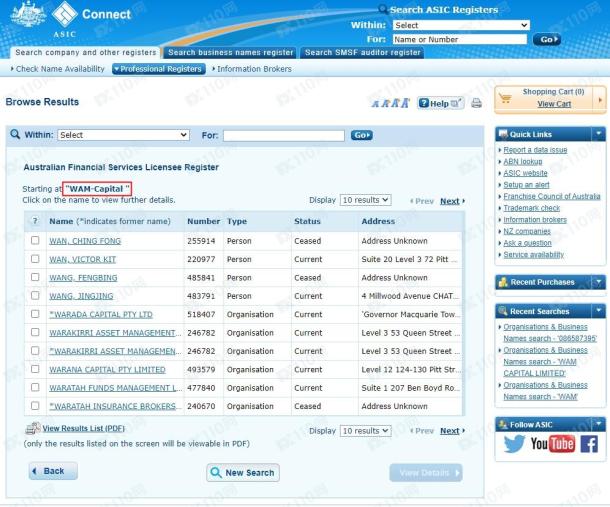610x507 pixels.
Task: Tick checkbox for WAN, VICTOR KIT
Action: pos(35,259)
